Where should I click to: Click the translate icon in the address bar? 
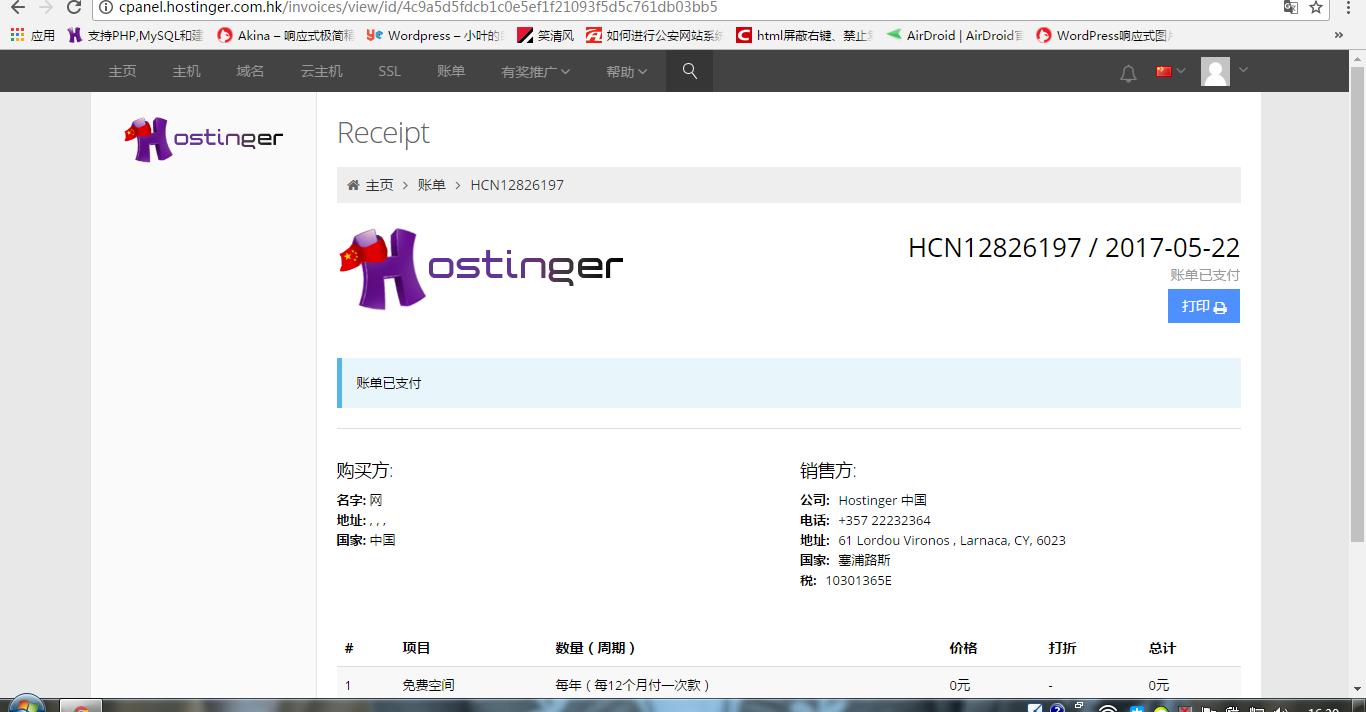click(1290, 8)
